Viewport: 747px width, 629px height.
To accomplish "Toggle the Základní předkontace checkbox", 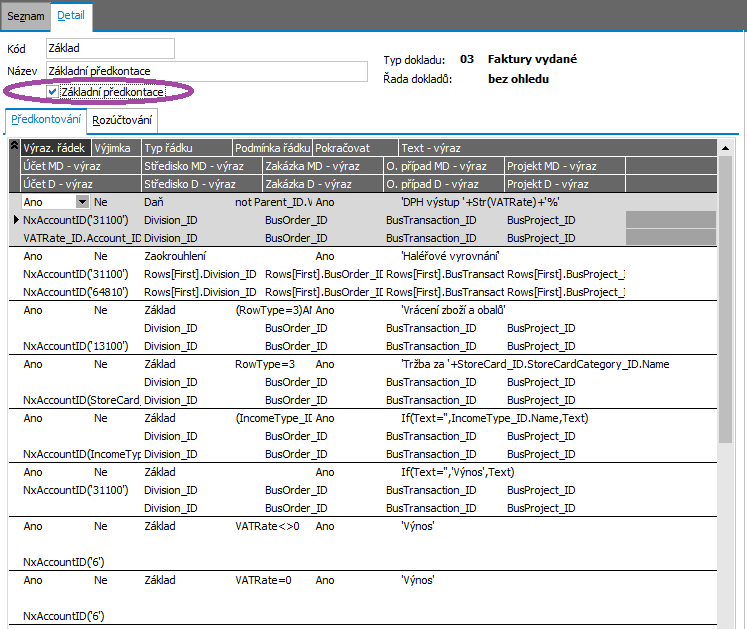I will click(53, 92).
